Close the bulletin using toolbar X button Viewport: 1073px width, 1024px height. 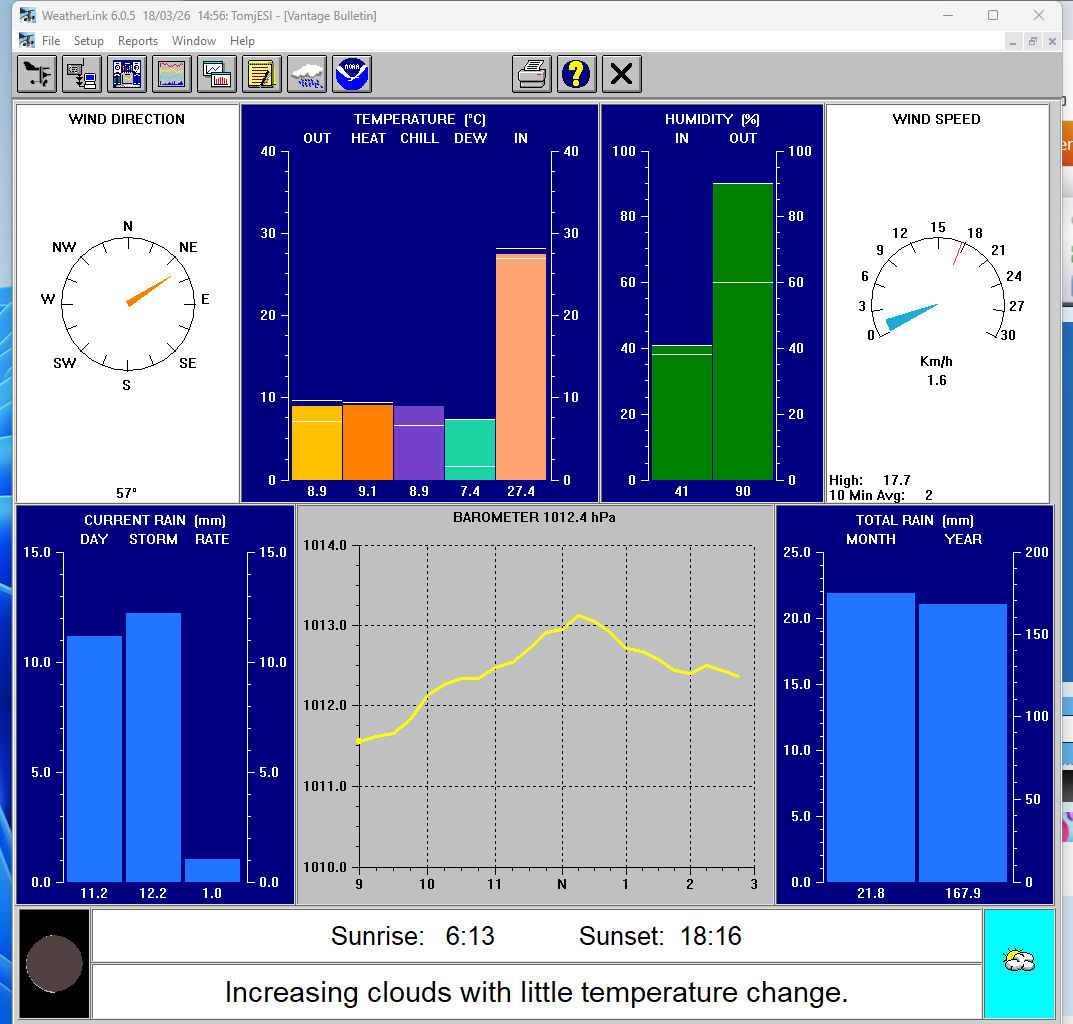pyautogui.click(x=622, y=74)
